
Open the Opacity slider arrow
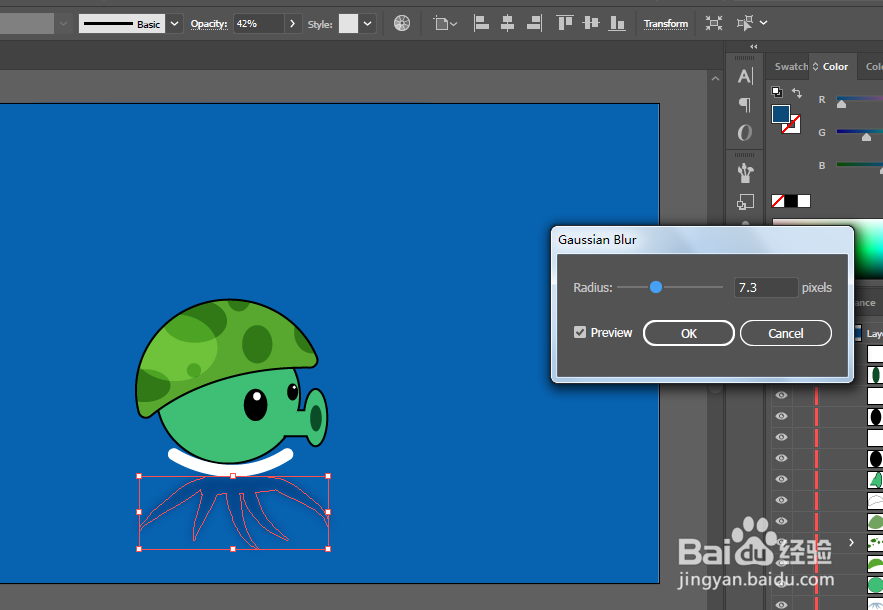pos(292,24)
